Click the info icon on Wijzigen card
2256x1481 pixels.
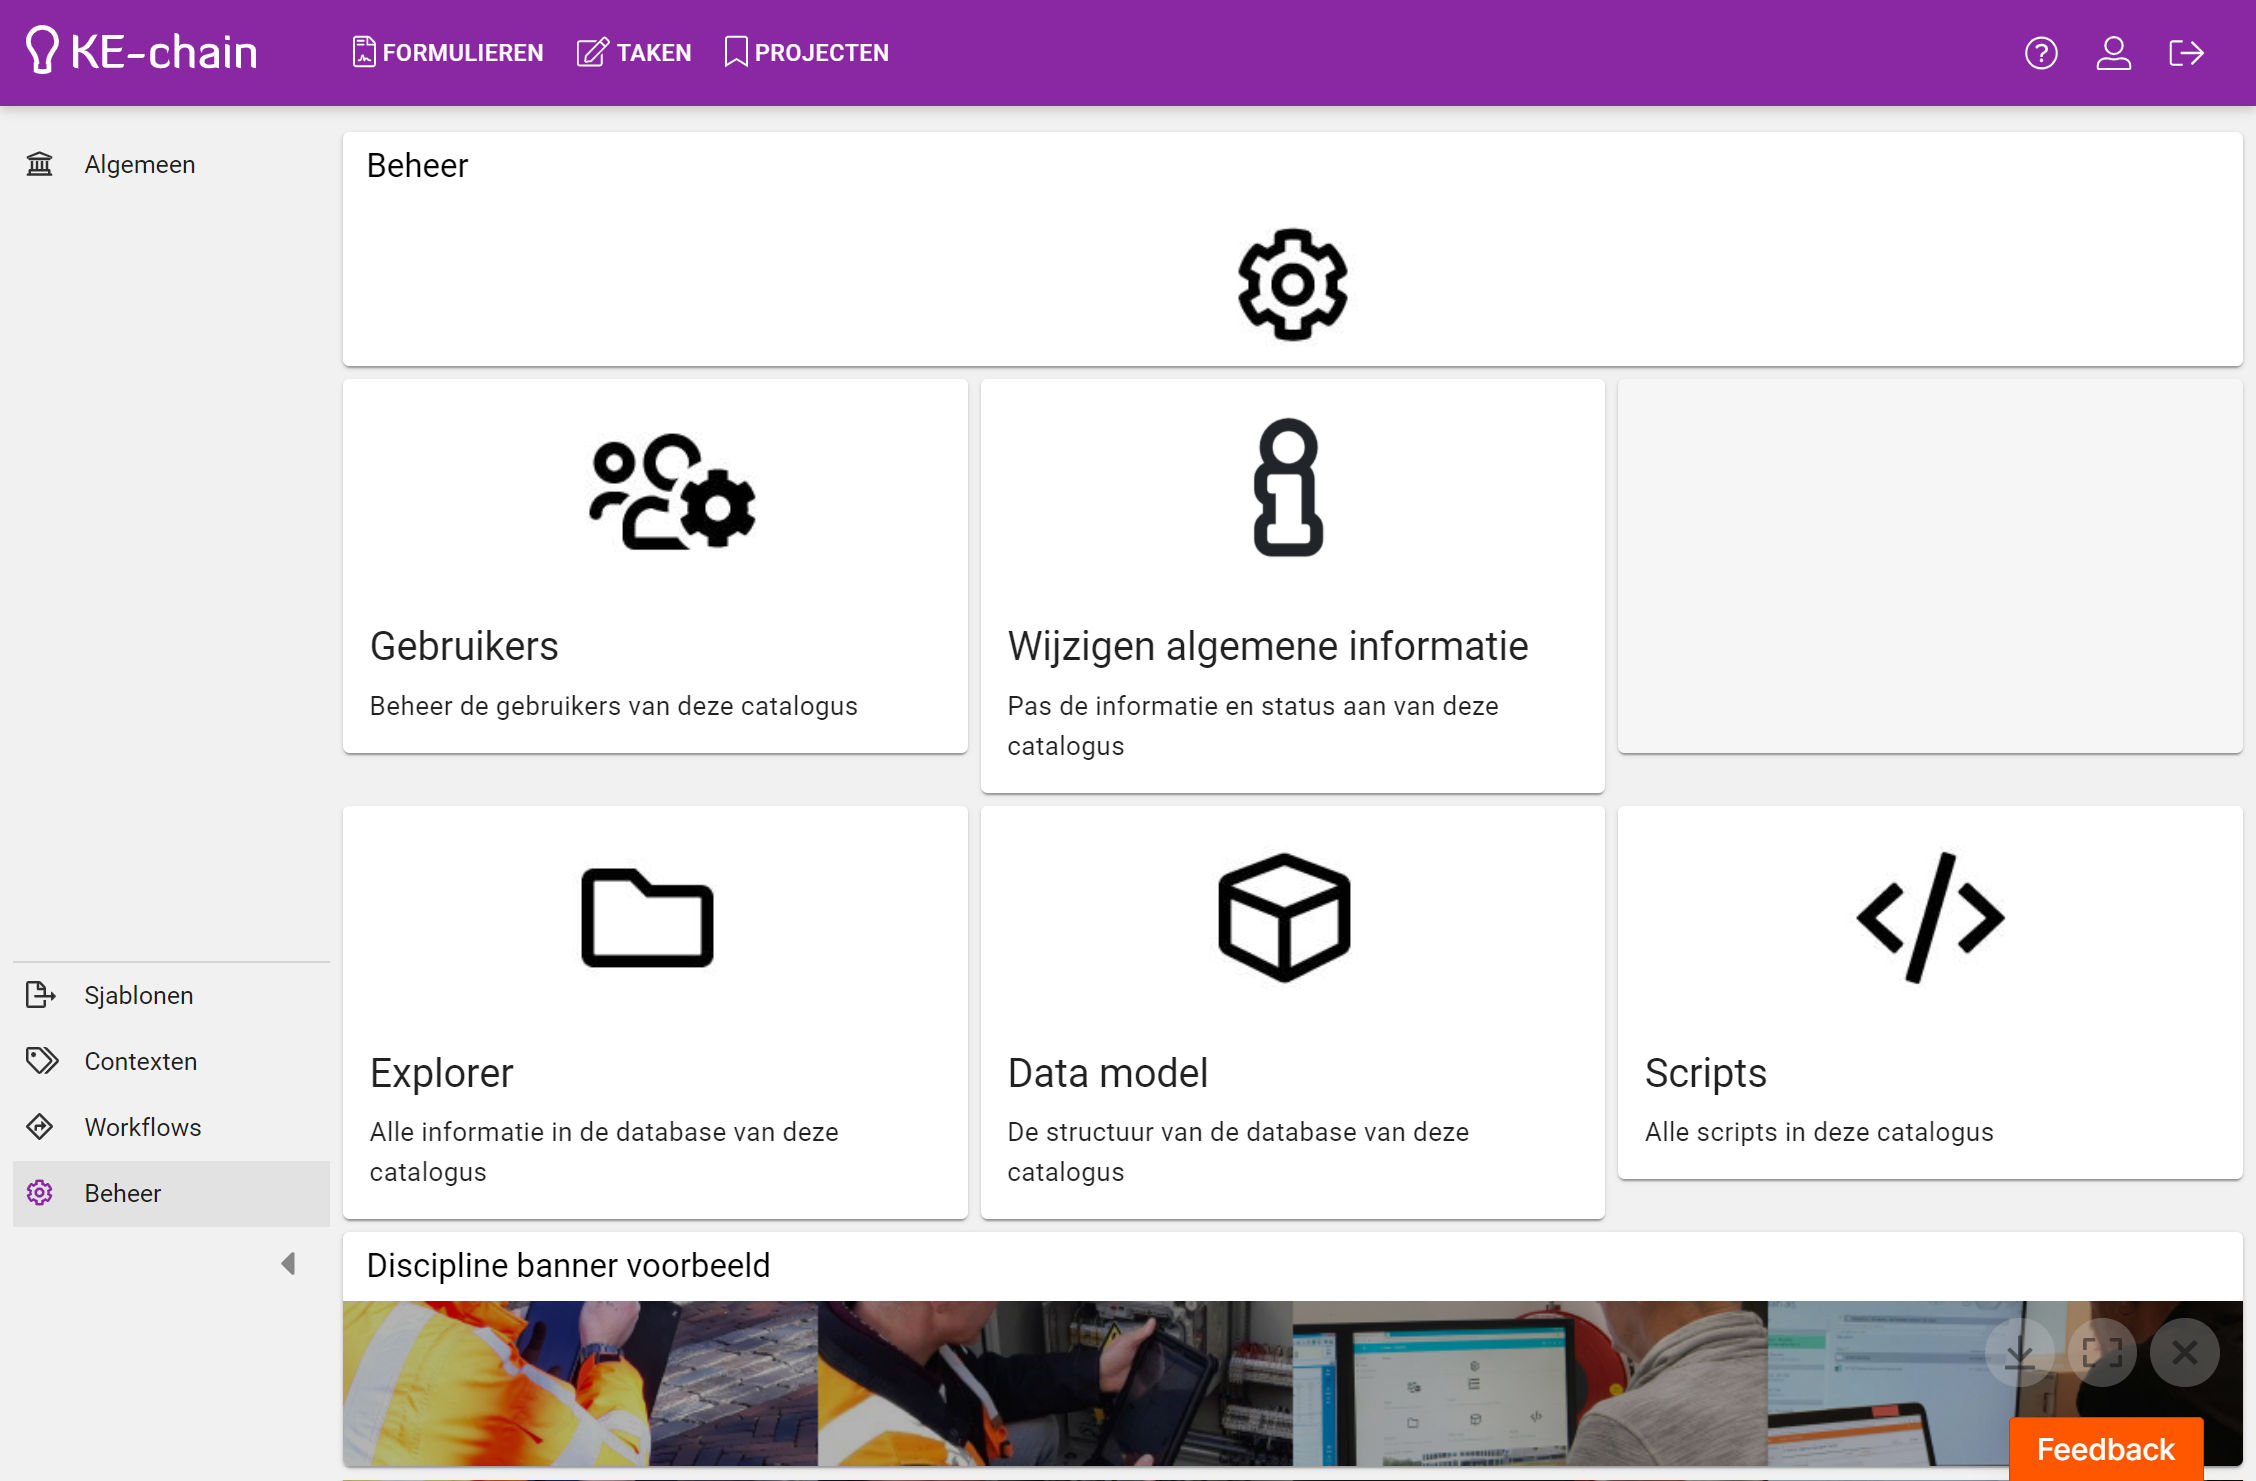[1288, 487]
